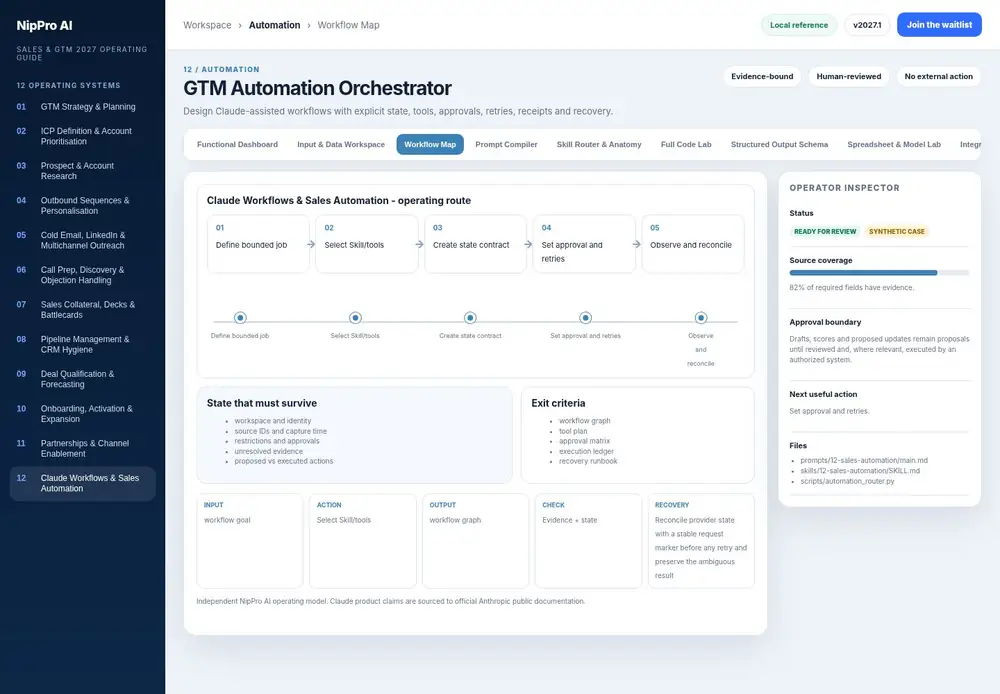
Task: Select step card 05 Observe and reconcile
Action: [x=693, y=244]
